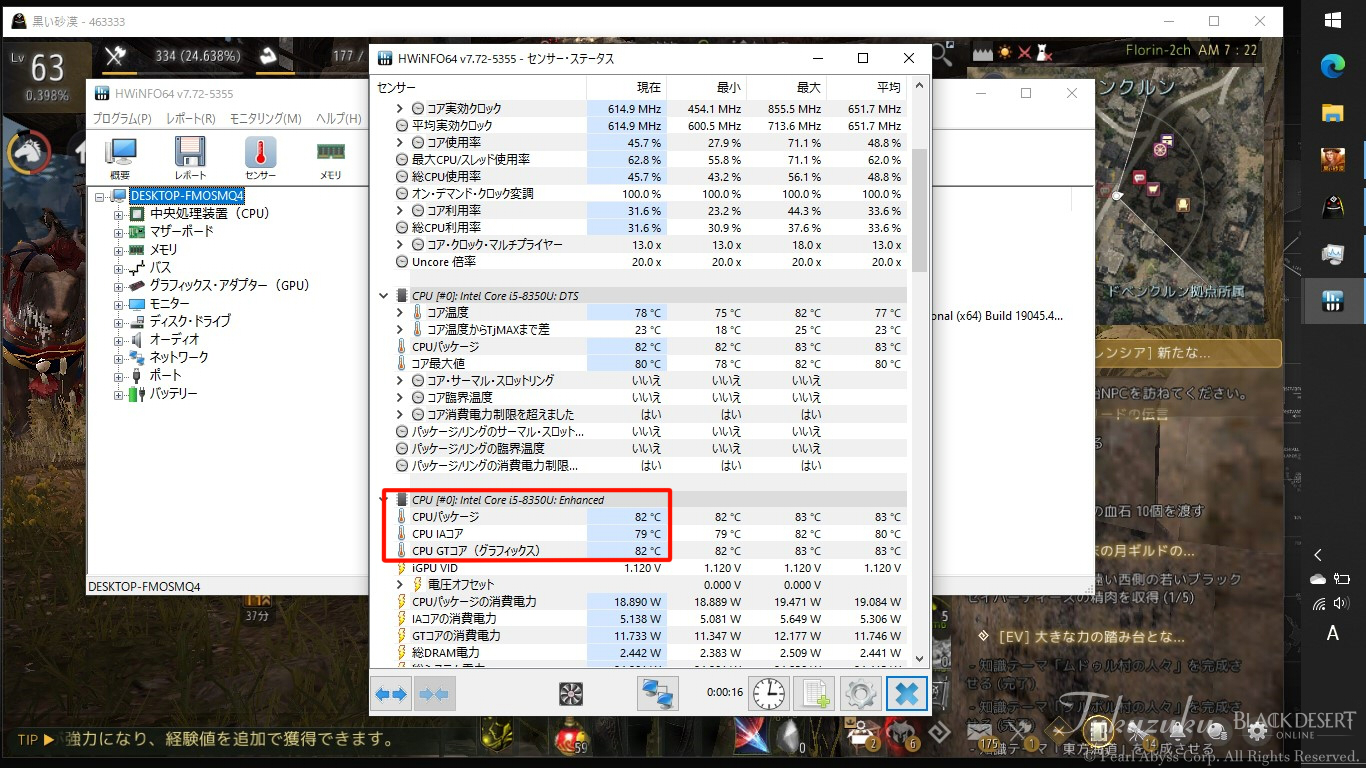Expand the マザーボード tree node

point(119,232)
